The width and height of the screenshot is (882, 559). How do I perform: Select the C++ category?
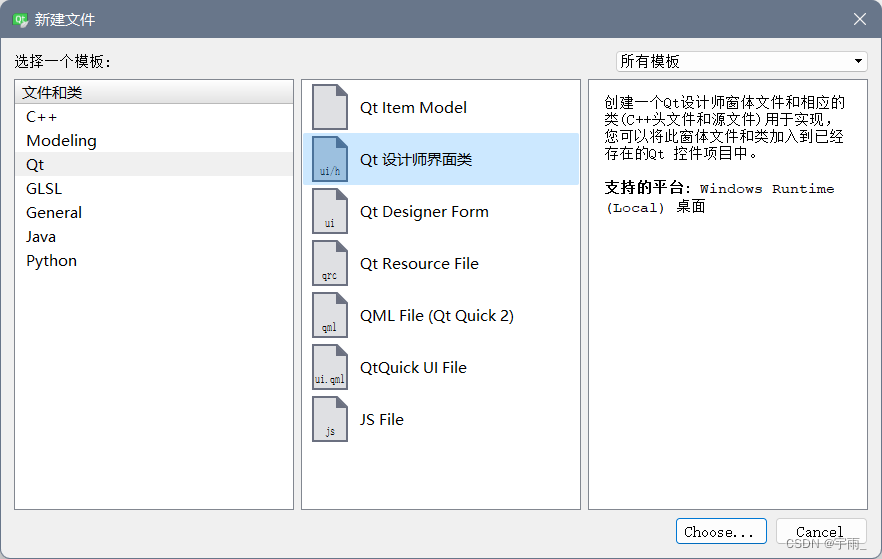tap(154, 116)
